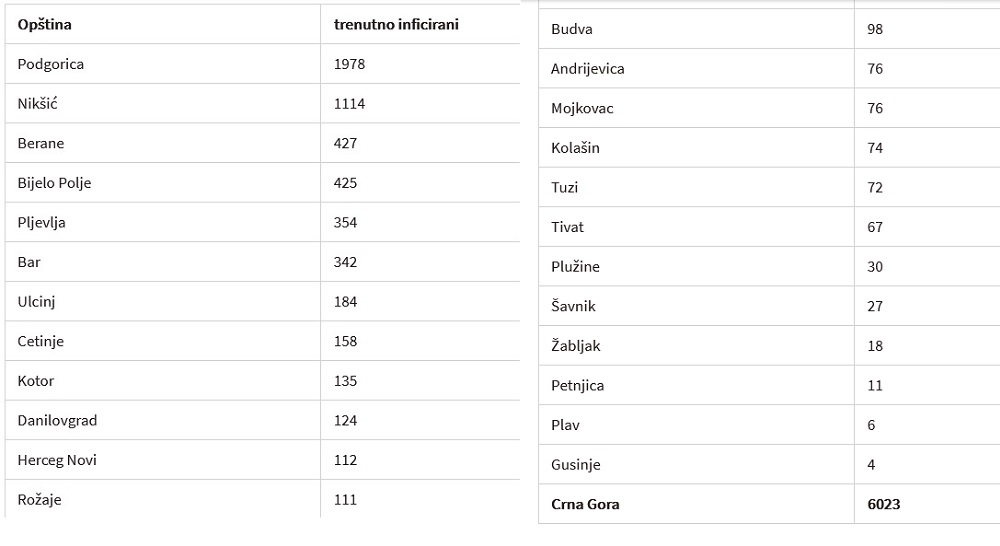
Task: Select the bold Crna Gora total label
Action: tap(585, 504)
